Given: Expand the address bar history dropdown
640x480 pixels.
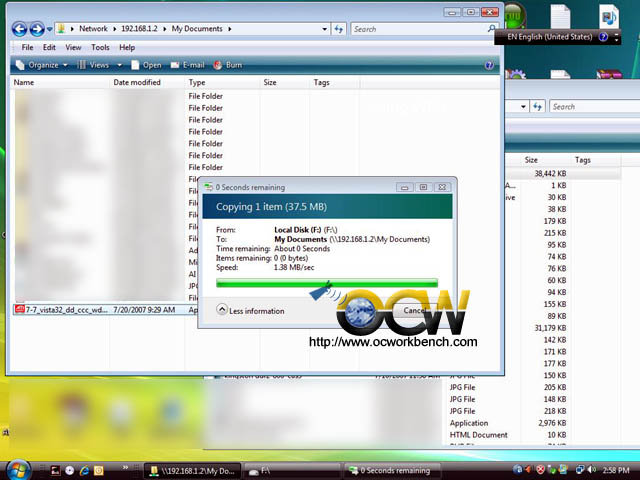Looking at the screenshot, I should (x=324, y=29).
